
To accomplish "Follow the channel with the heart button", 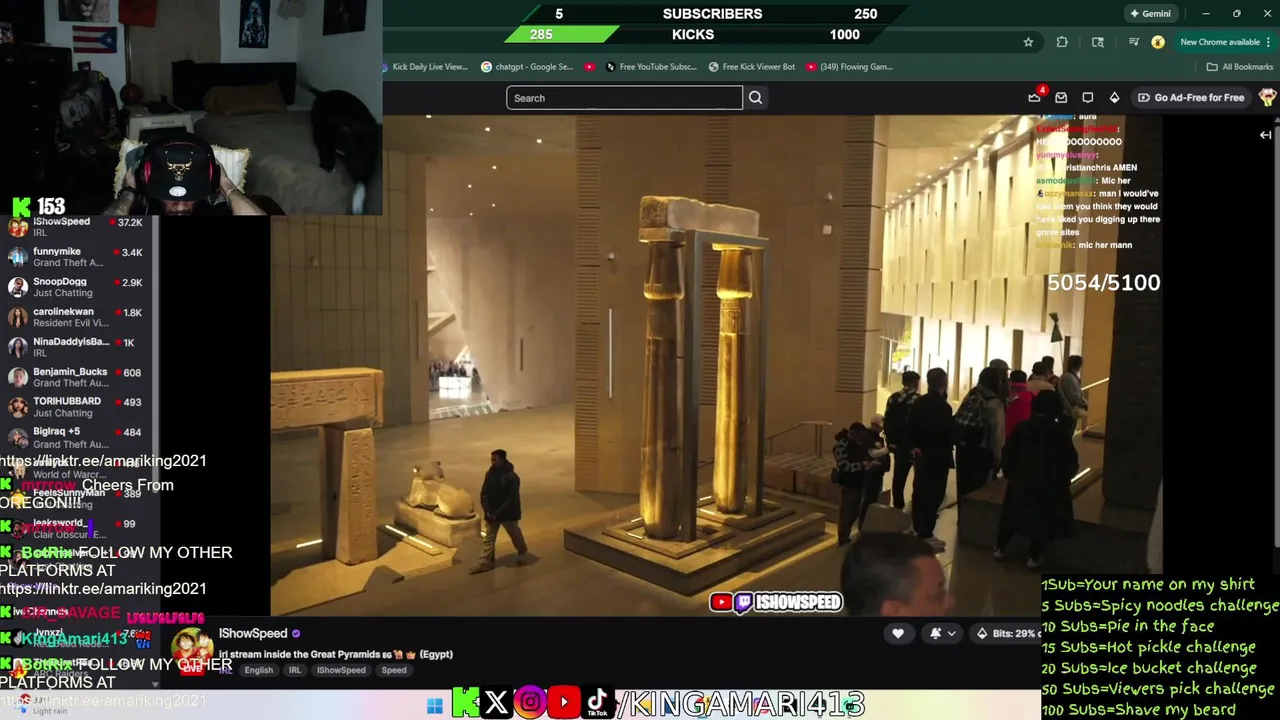I will (898, 633).
